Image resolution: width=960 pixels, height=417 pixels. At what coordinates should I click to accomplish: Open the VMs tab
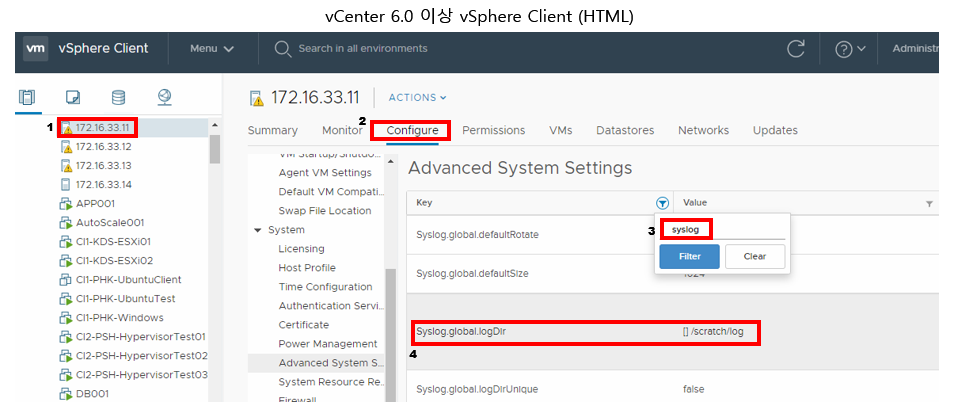561,130
